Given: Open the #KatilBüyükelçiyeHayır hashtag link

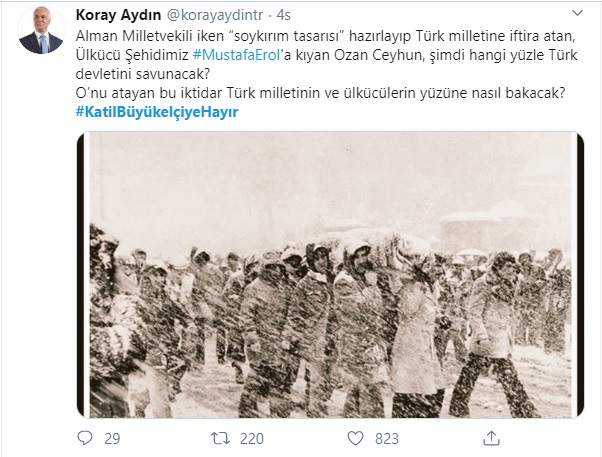Looking at the screenshot, I should (157, 112).
